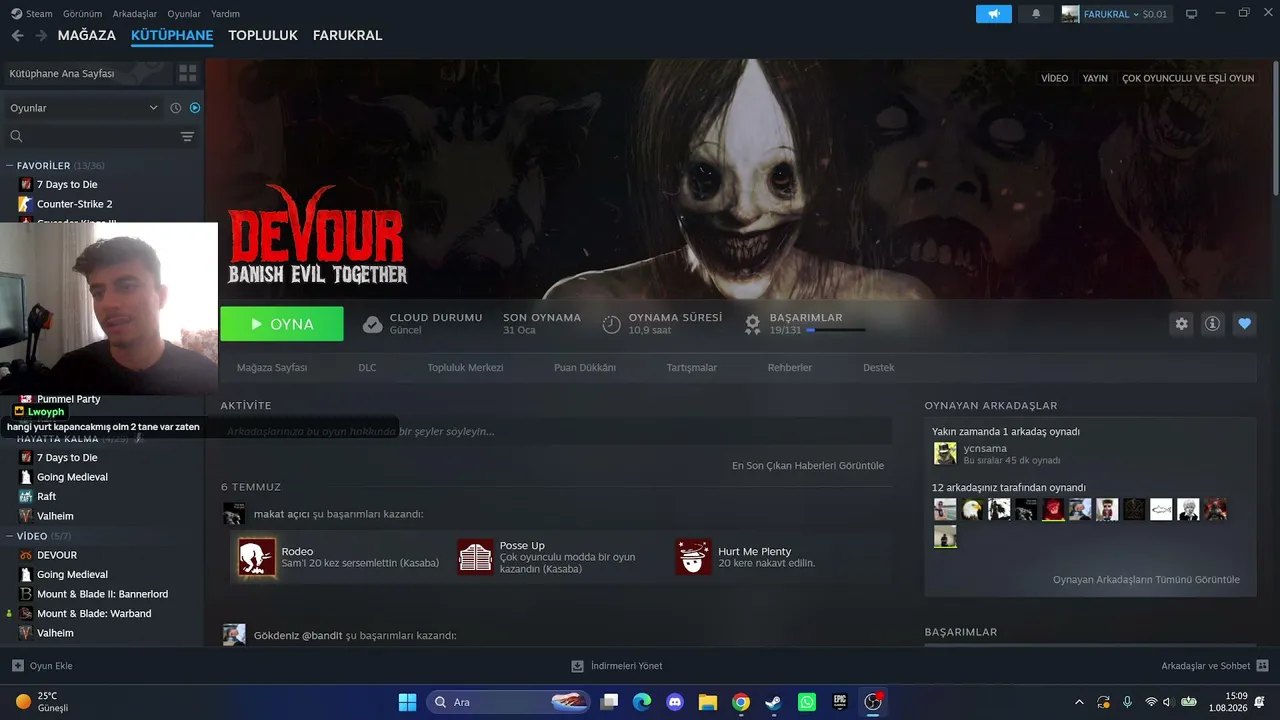Show hidden system tray icons chevron
This screenshot has height=720, width=1280.
coord(1078,702)
